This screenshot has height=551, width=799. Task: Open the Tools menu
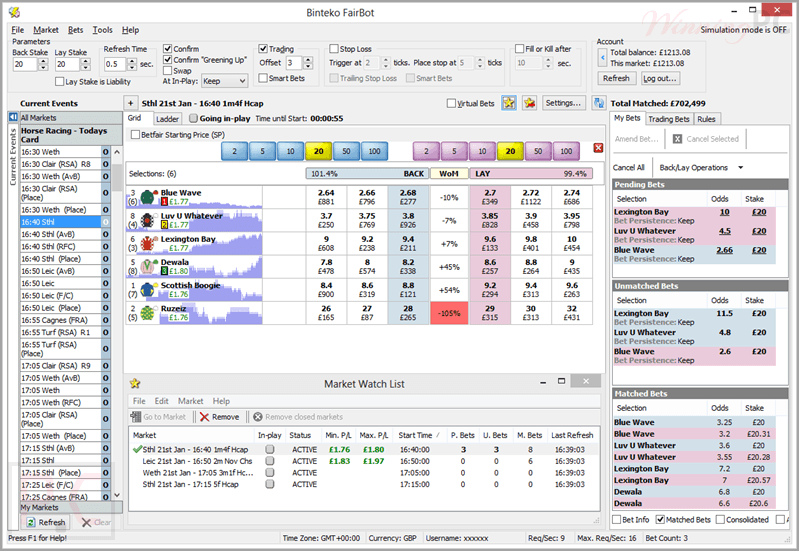click(x=102, y=30)
